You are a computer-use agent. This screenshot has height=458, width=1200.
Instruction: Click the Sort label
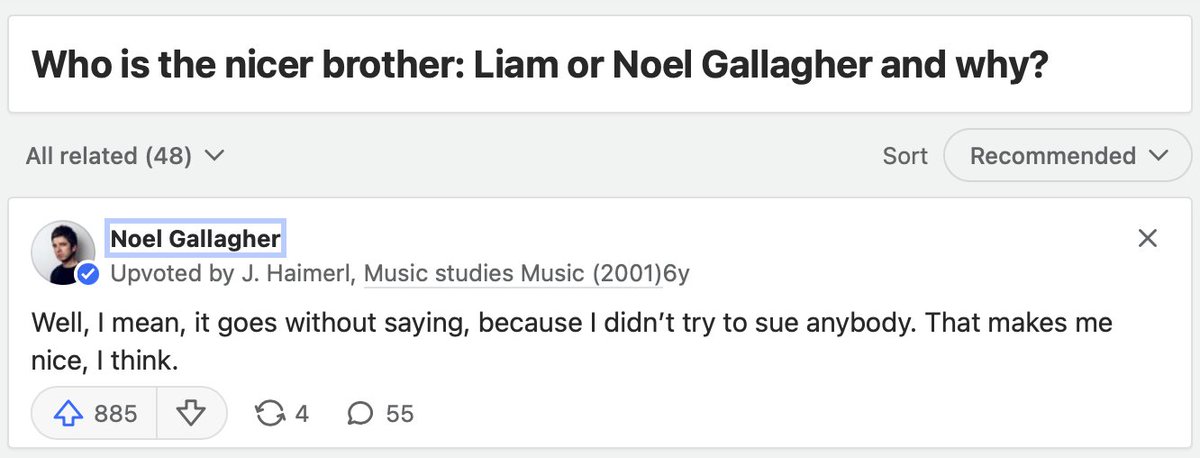pyautogui.click(x=905, y=156)
